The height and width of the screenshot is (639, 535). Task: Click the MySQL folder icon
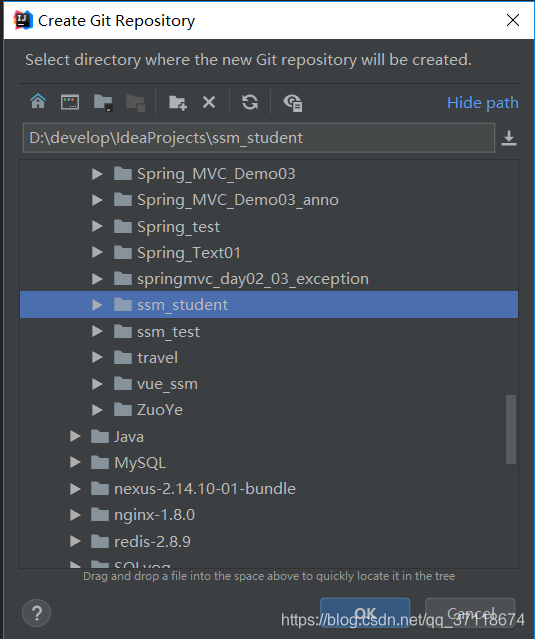99,463
